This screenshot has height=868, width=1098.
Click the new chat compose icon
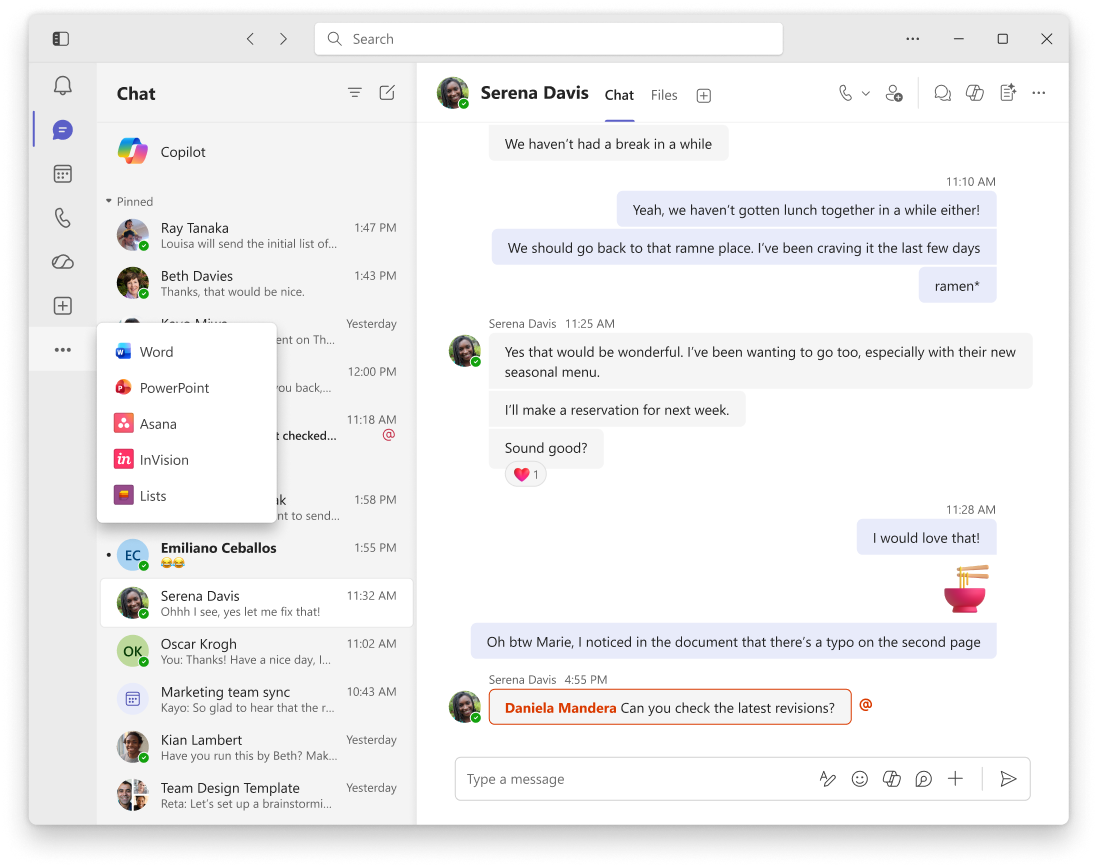tap(387, 92)
